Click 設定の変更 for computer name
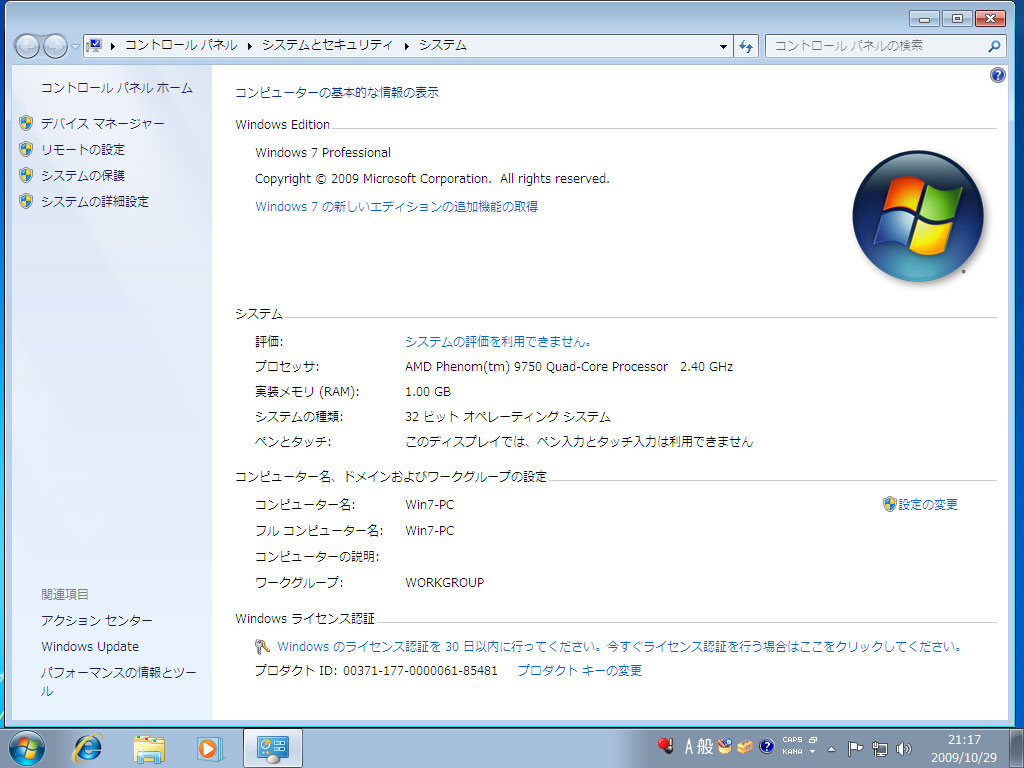The width and height of the screenshot is (1024, 768). coord(927,504)
